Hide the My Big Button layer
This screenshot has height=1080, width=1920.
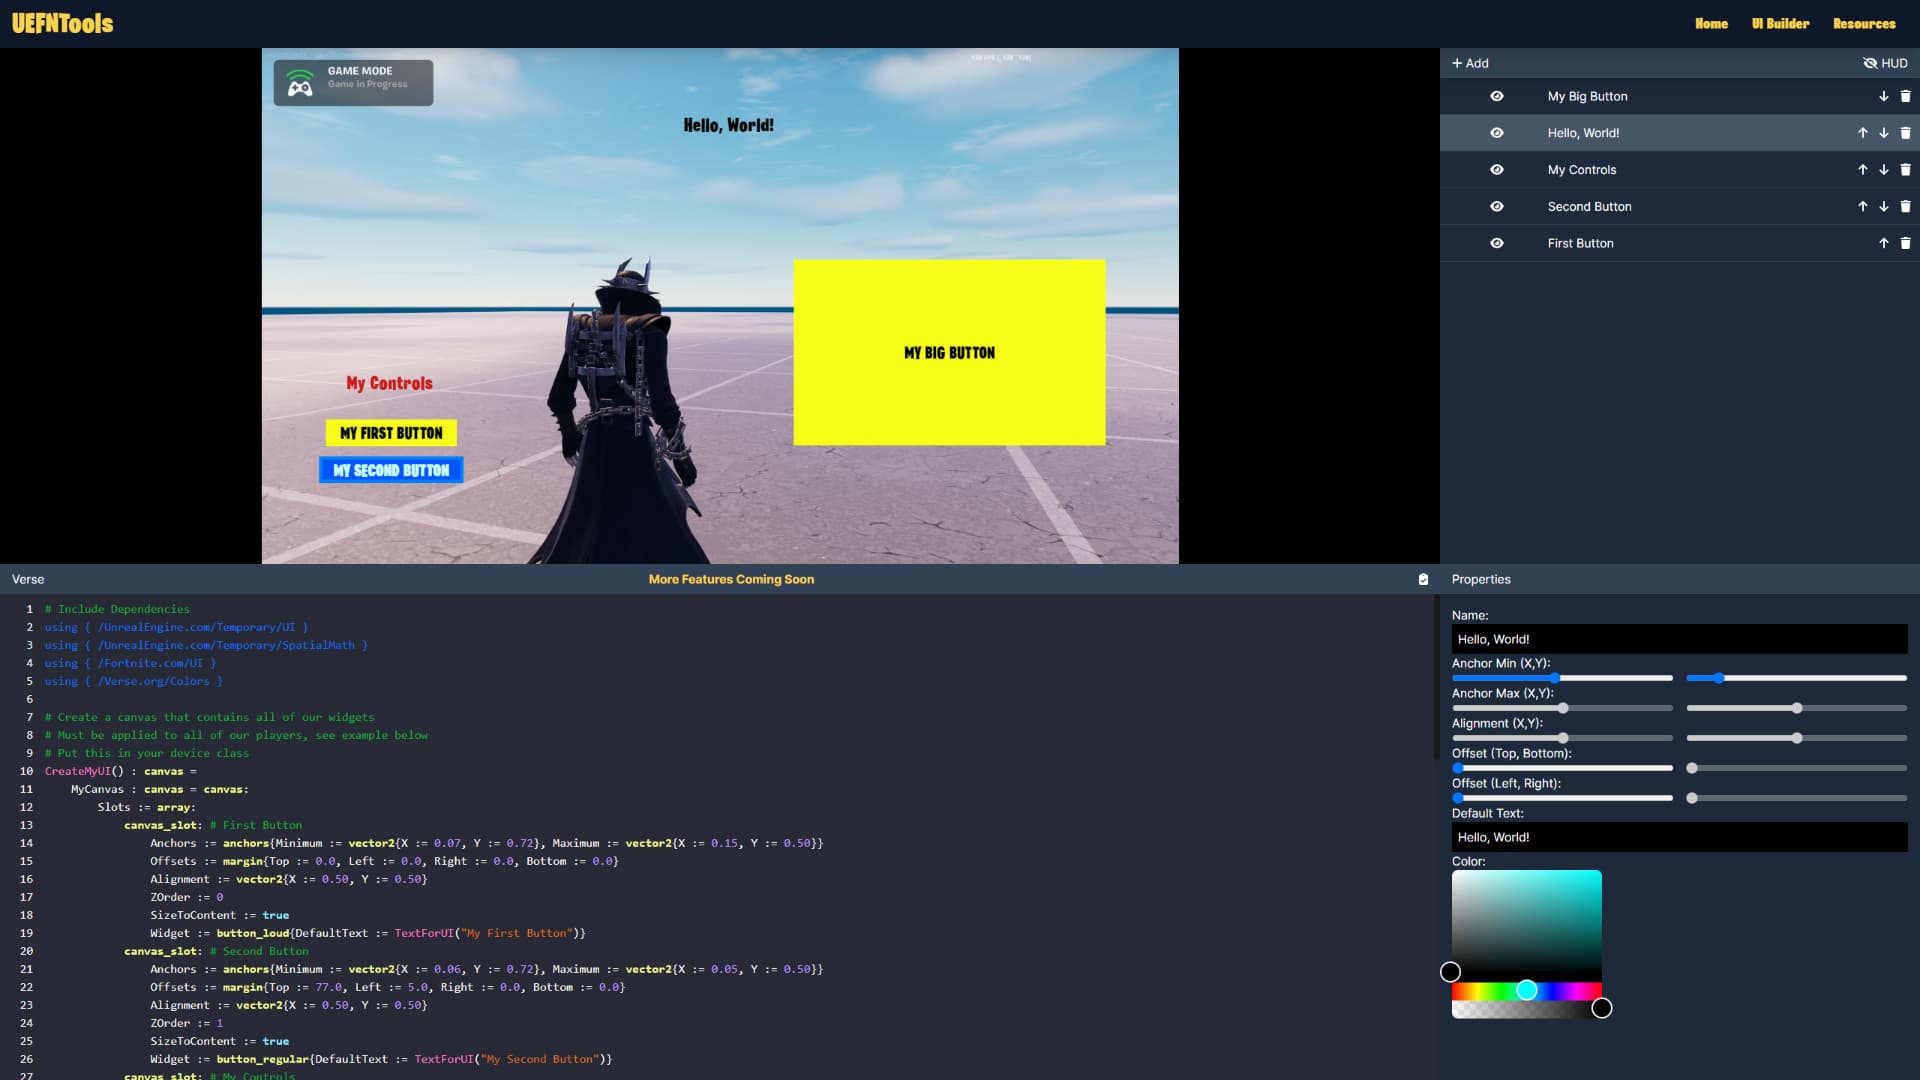pyautogui.click(x=1496, y=96)
